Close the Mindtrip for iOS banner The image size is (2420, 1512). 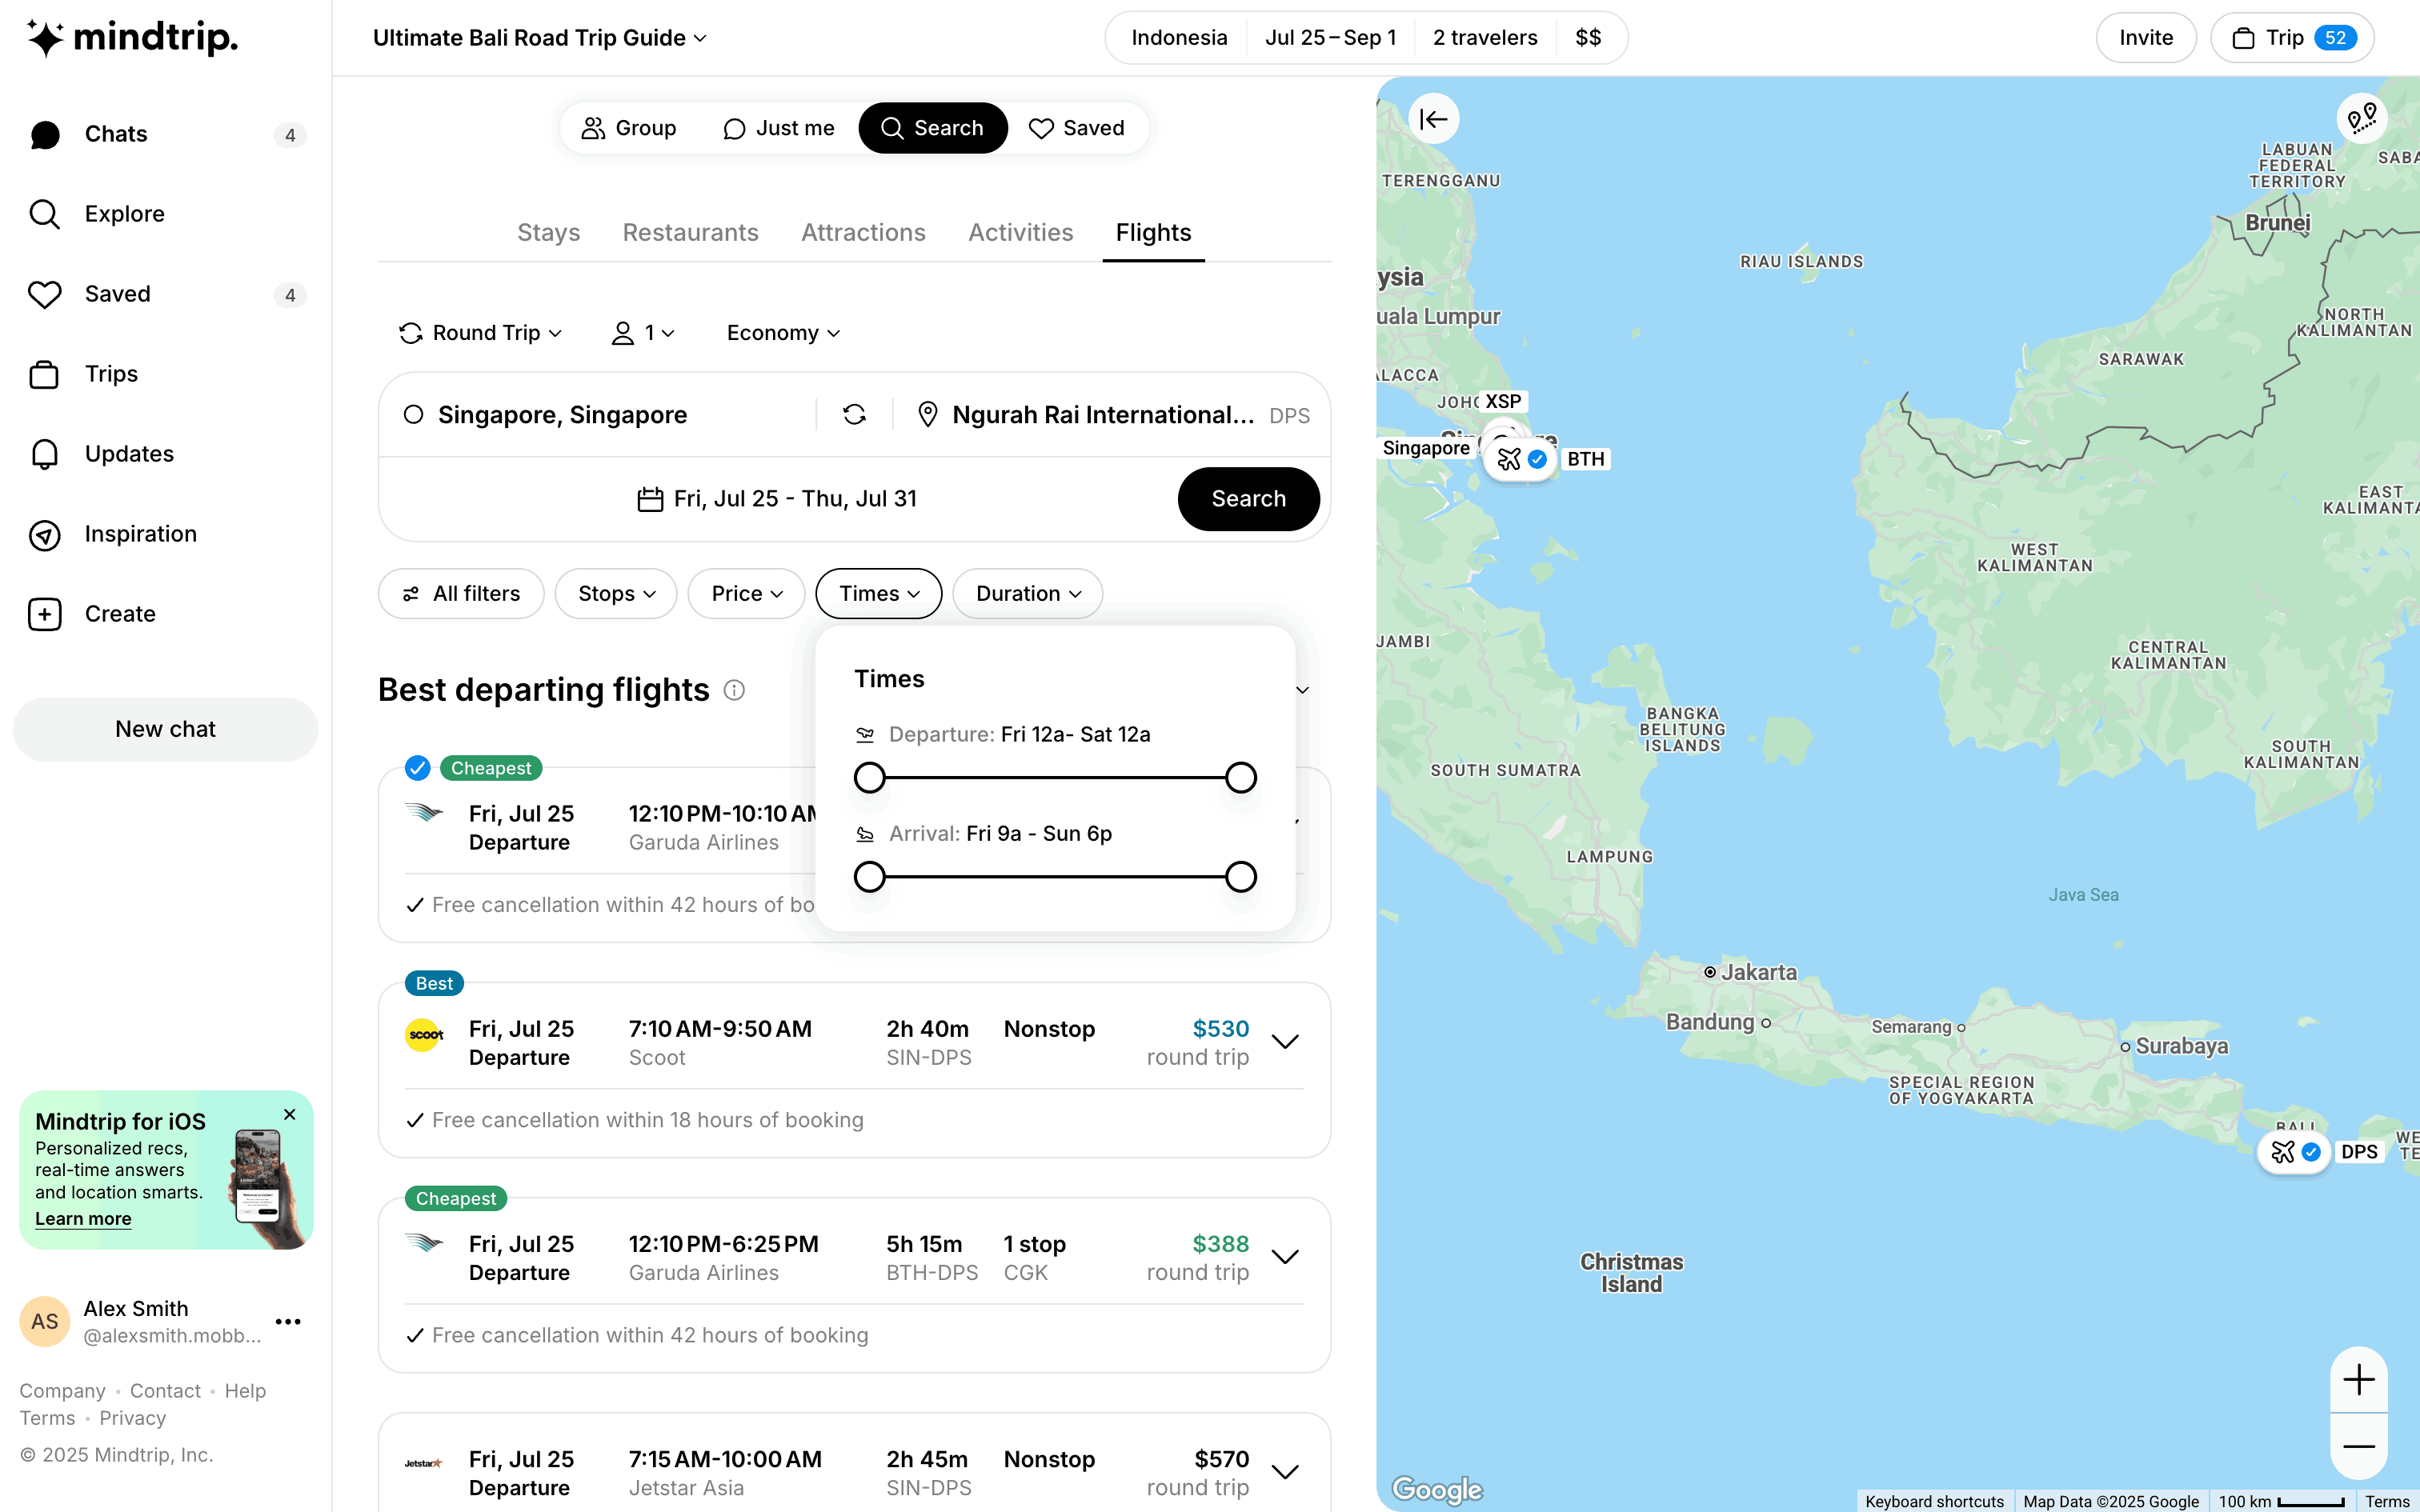pyautogui.click(x=290, y=1114)
